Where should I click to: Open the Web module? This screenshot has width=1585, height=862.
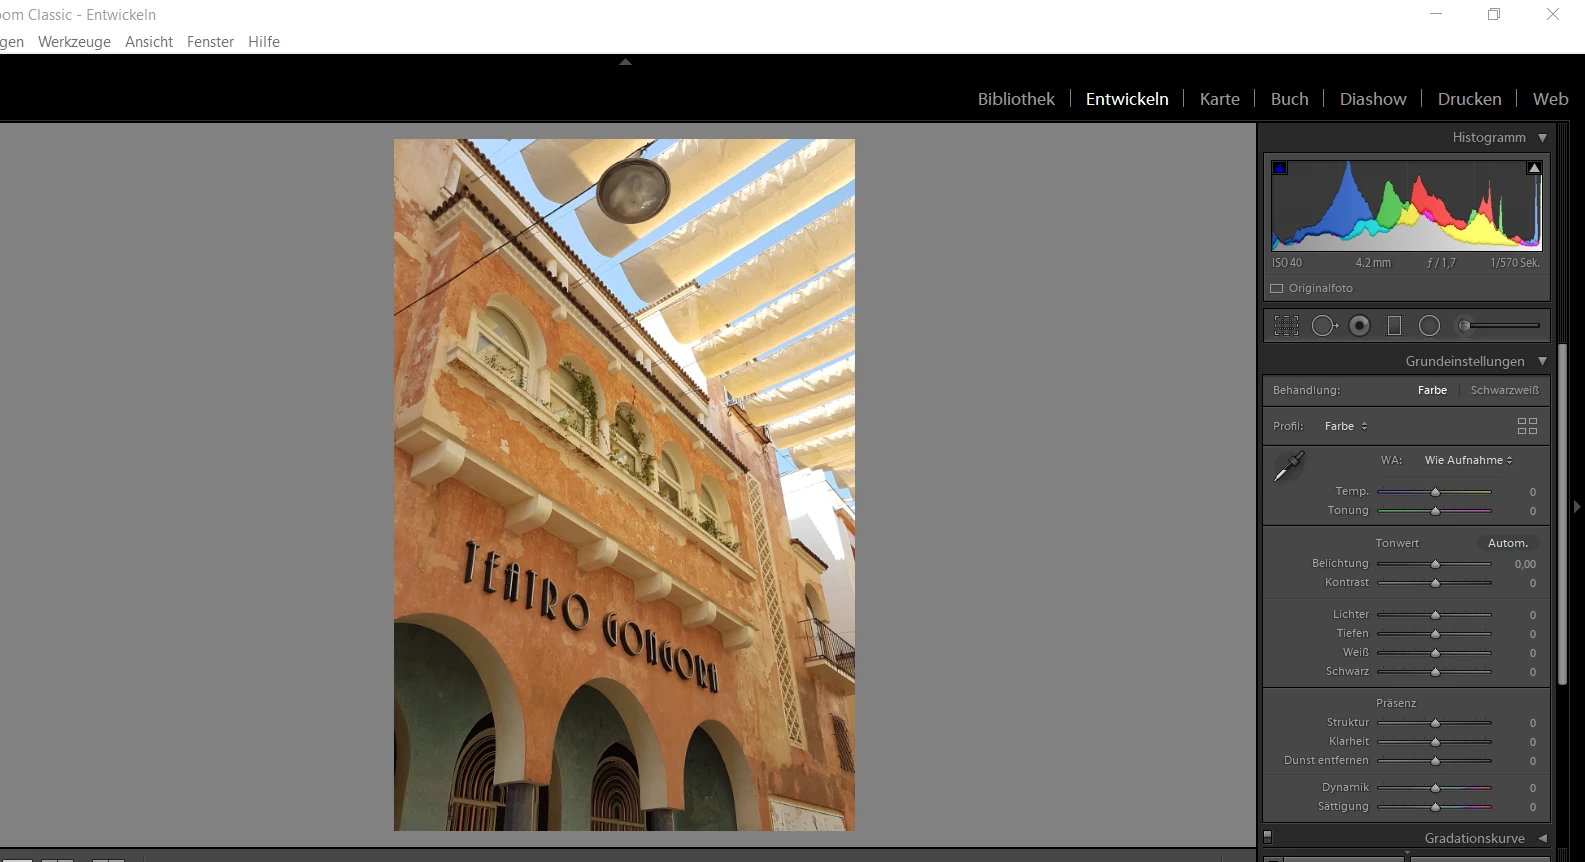pos(1551,99)
